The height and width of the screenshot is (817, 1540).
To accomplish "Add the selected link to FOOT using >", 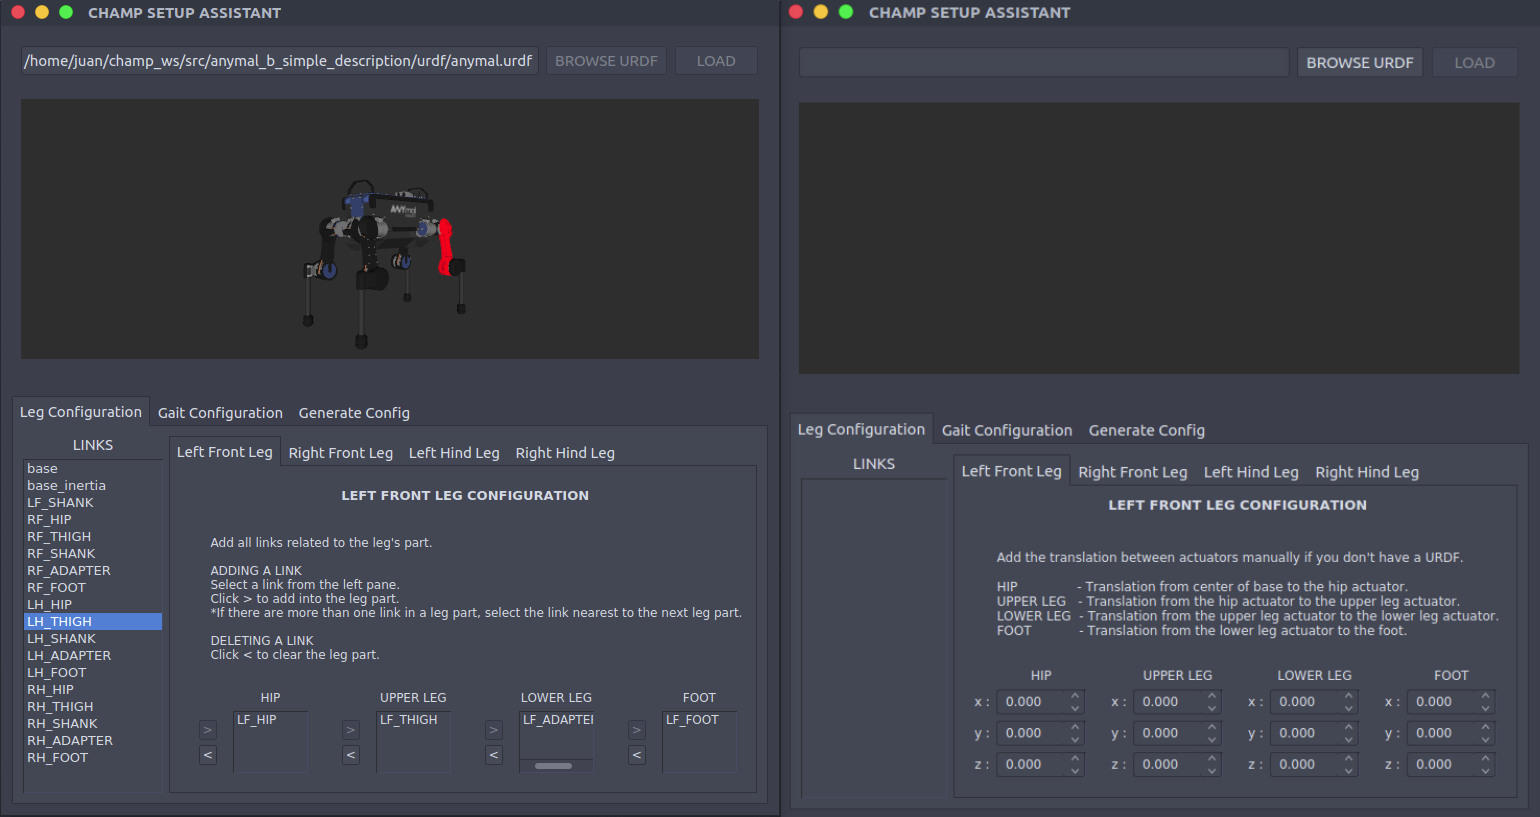I will 637,730.
